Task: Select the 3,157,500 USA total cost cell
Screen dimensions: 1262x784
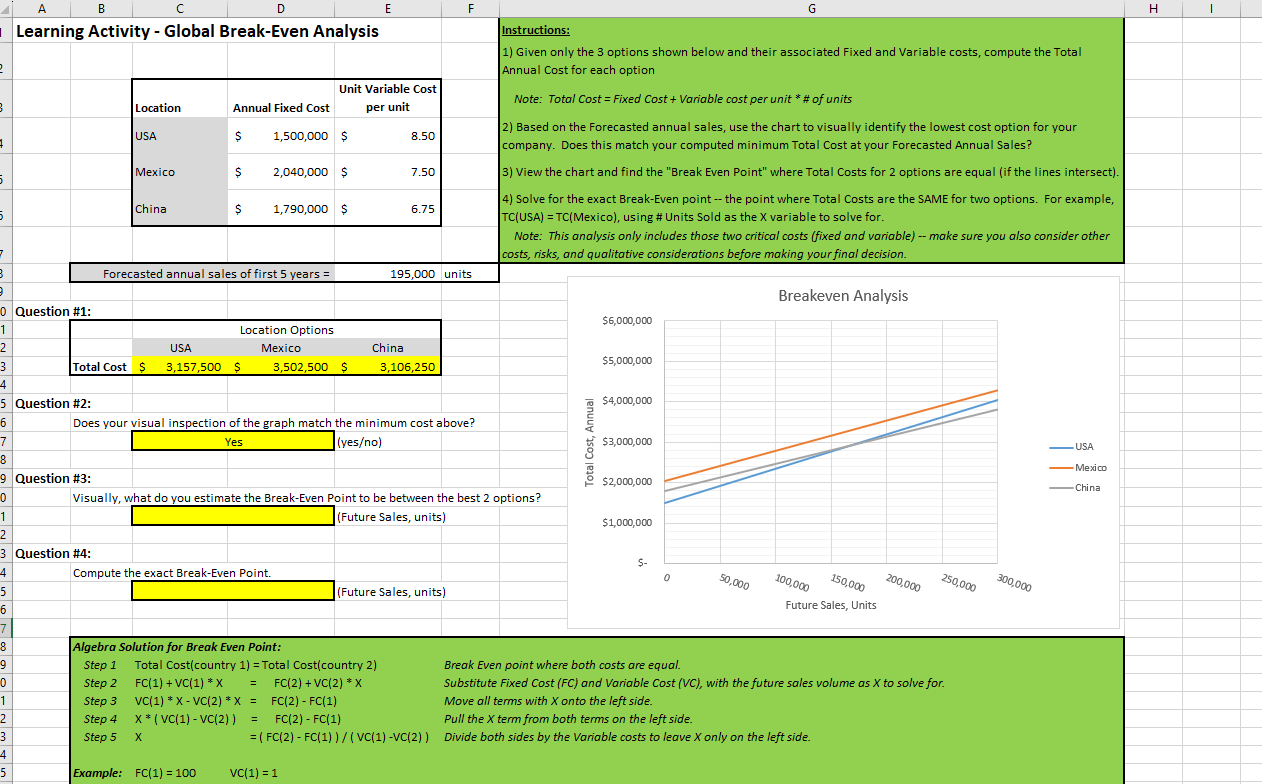Action: click(x=180, y=367)
